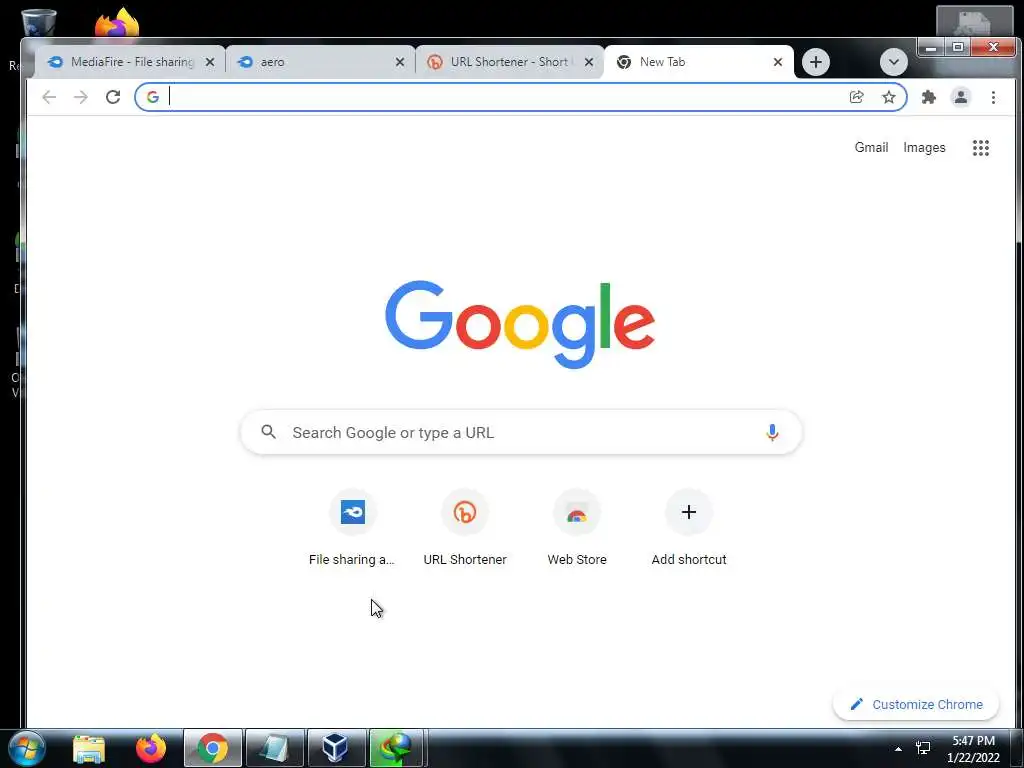
Task: Add shortcut with the plus tile
Action: [x=689, y=528]
